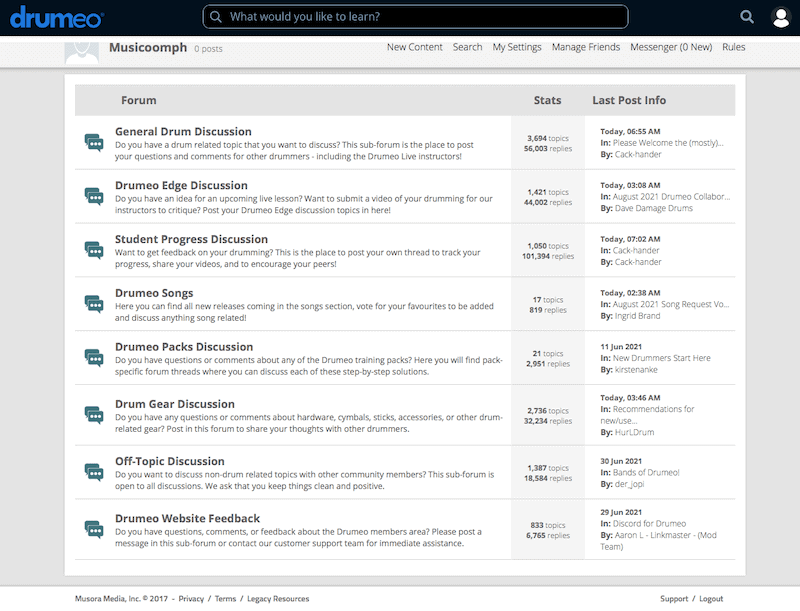The width and height of the screenshot is (800, 611).
Task: Open 'Please Welcome the (mostly)...' last post
Action: click(668, 143)
